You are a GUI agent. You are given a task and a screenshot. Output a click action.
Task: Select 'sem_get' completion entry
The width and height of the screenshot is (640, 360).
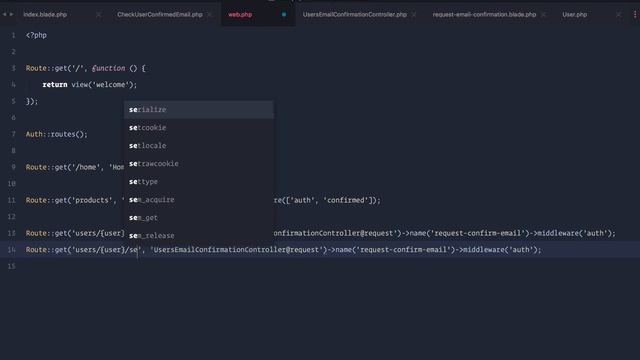pos(198,218)
